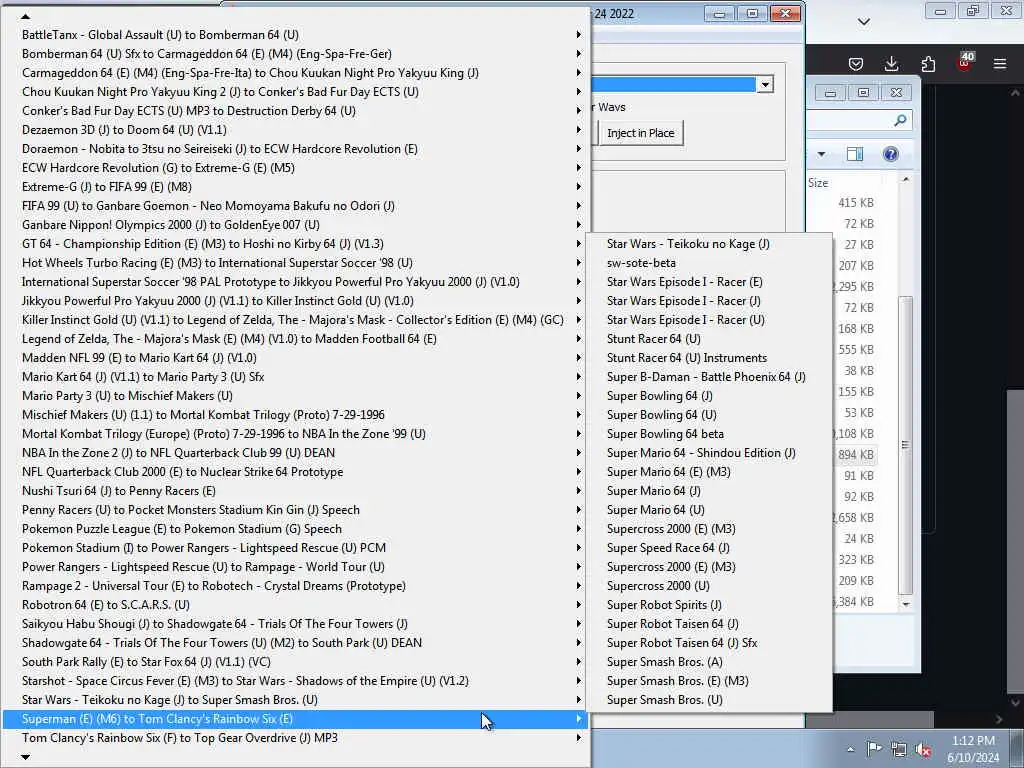The image size is (1024, 768).
Task: Open Firefox Pocket save icon
Action: pyautogui.click(x=856, y=63)
